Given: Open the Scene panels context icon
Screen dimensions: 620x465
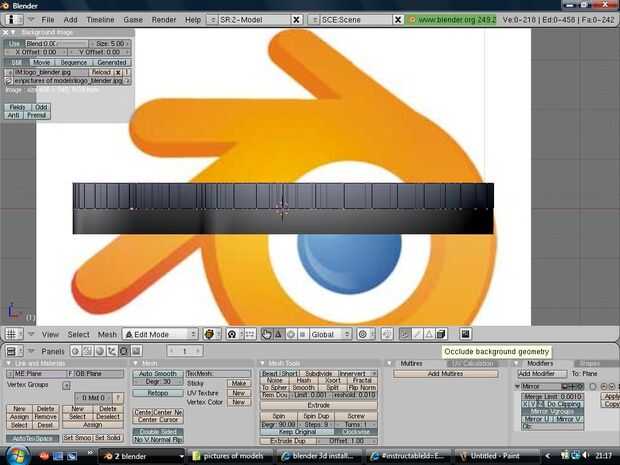Looking at the screenshot, I should click(x=136, y=351).
